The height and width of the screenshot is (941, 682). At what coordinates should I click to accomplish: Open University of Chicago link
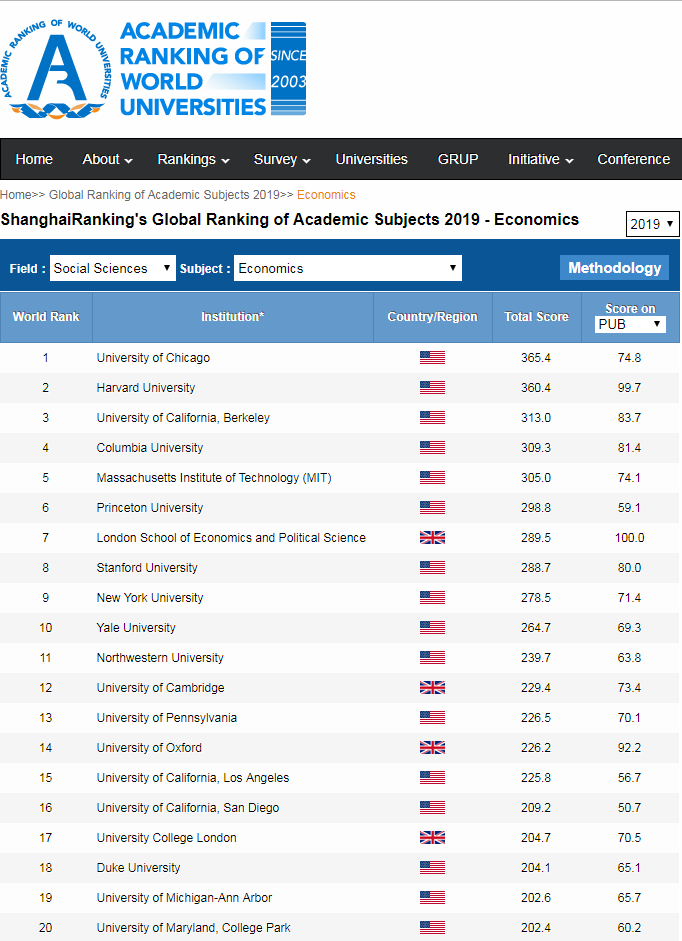pyautogui.click(x=153, y=358)
